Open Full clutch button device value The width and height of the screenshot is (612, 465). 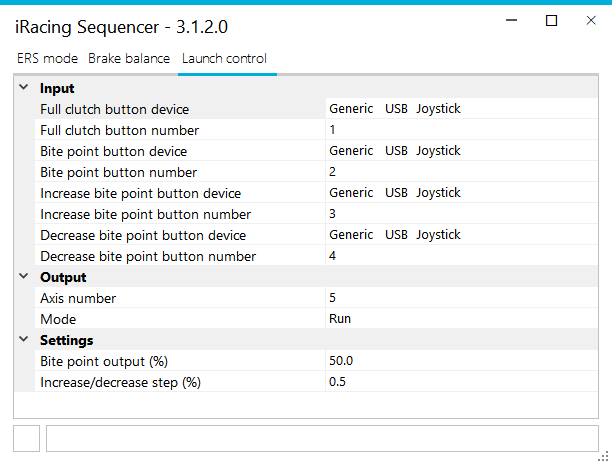pos(461,109)
